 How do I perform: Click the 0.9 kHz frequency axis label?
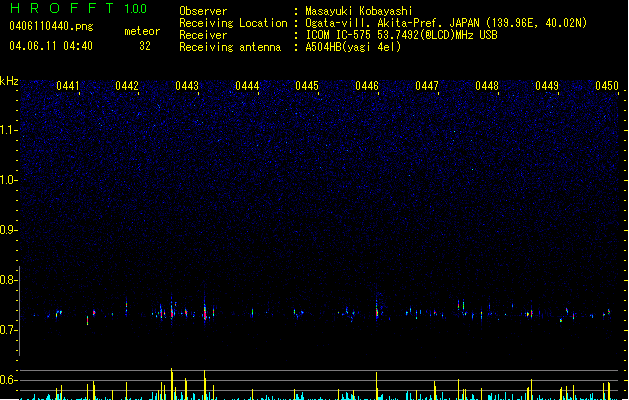9,230
